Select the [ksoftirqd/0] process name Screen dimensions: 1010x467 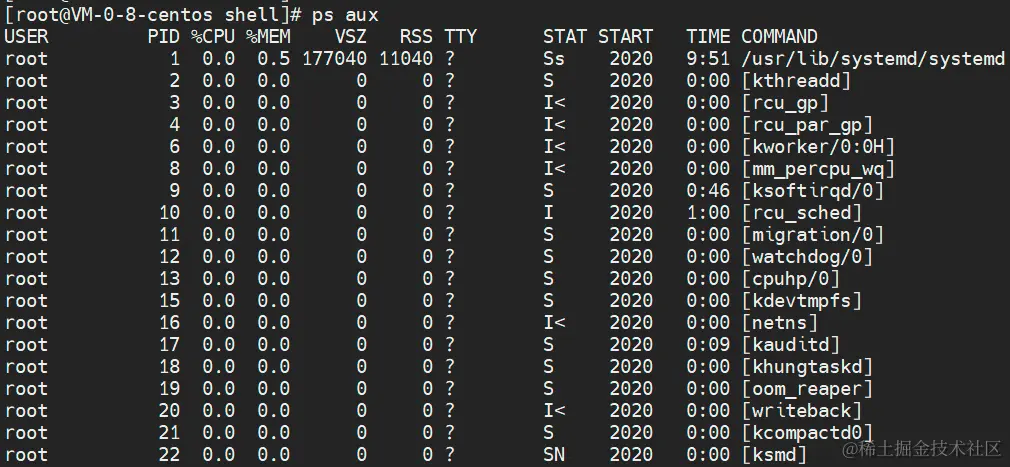tap(813, 191)
